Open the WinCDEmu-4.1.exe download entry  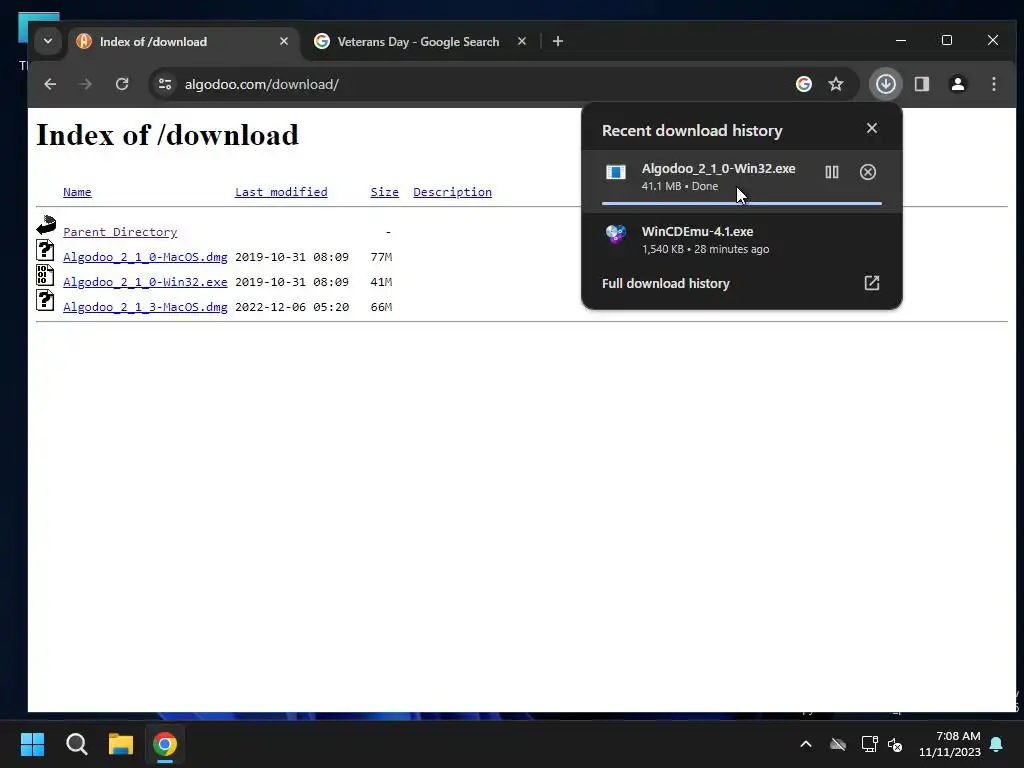(x=742, y=240)
